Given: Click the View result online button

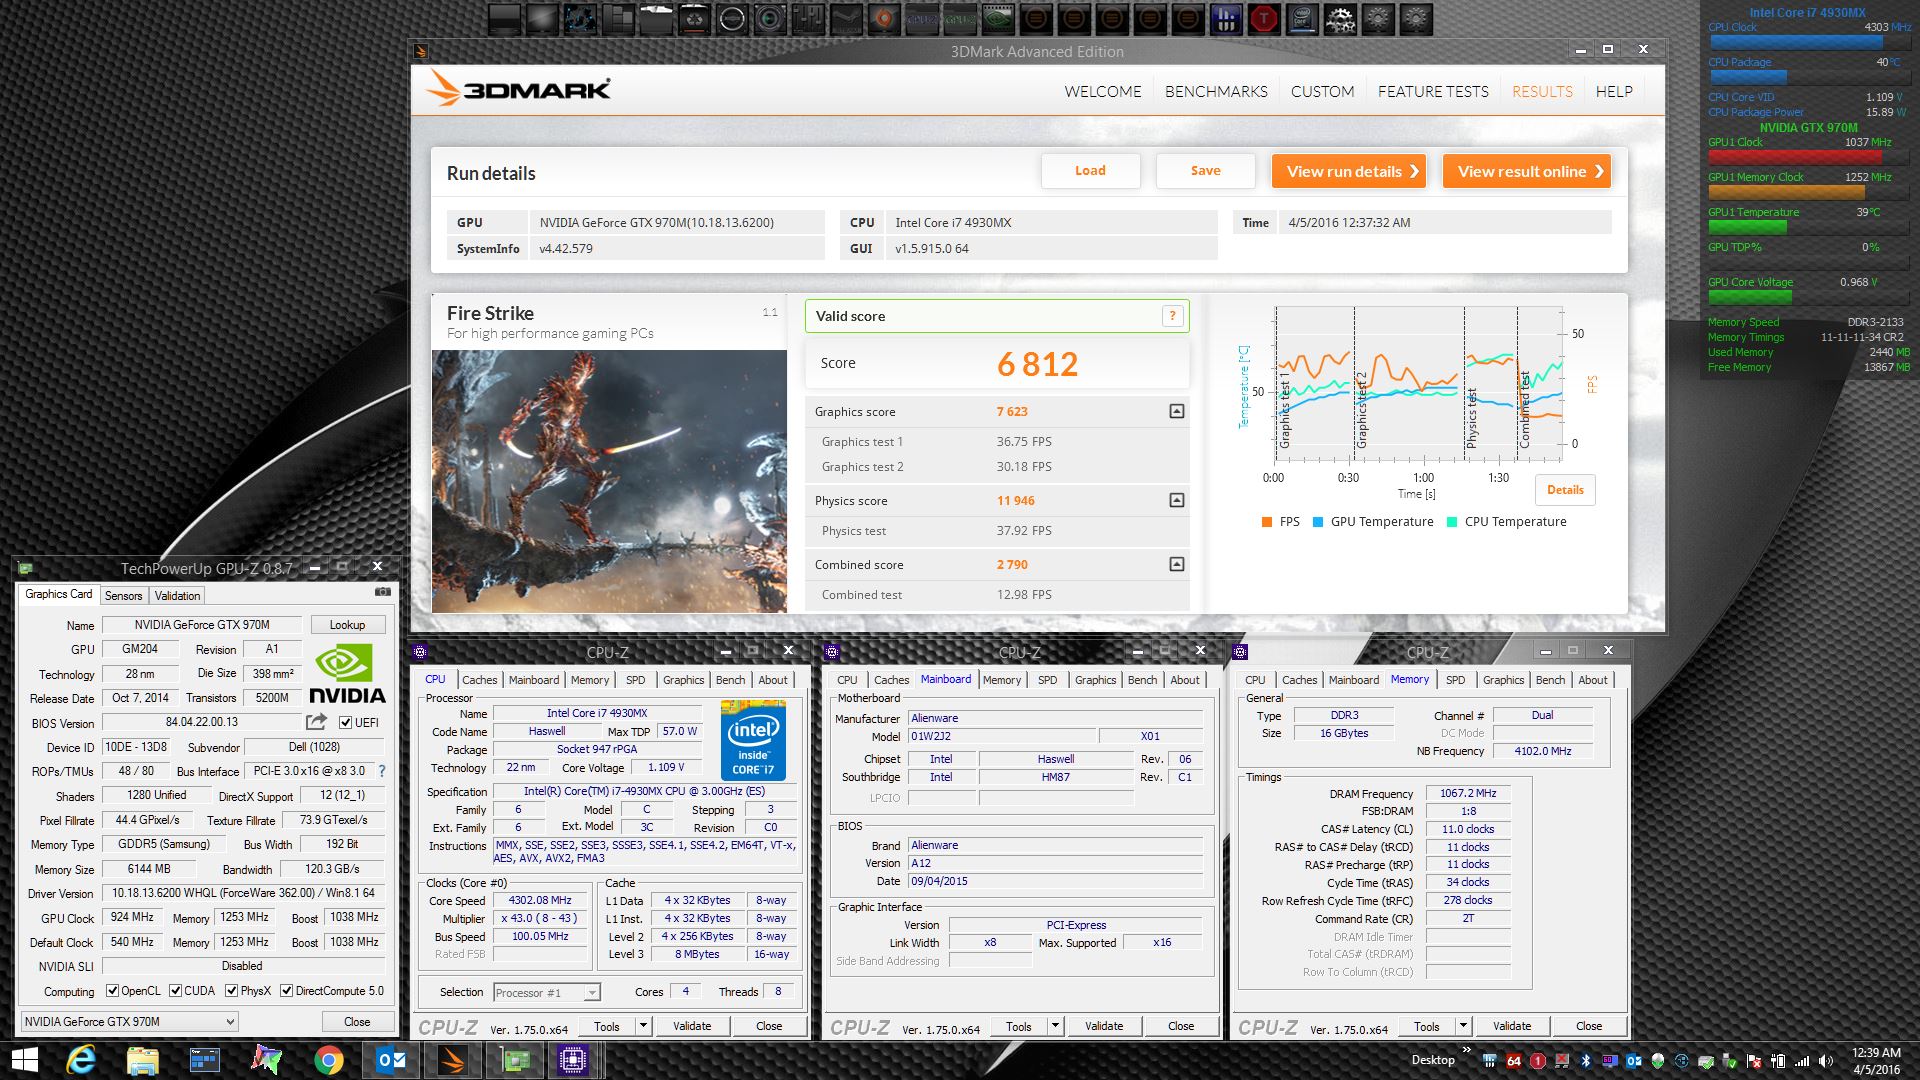Looking at the screenshot, I should coord(1527,171).
